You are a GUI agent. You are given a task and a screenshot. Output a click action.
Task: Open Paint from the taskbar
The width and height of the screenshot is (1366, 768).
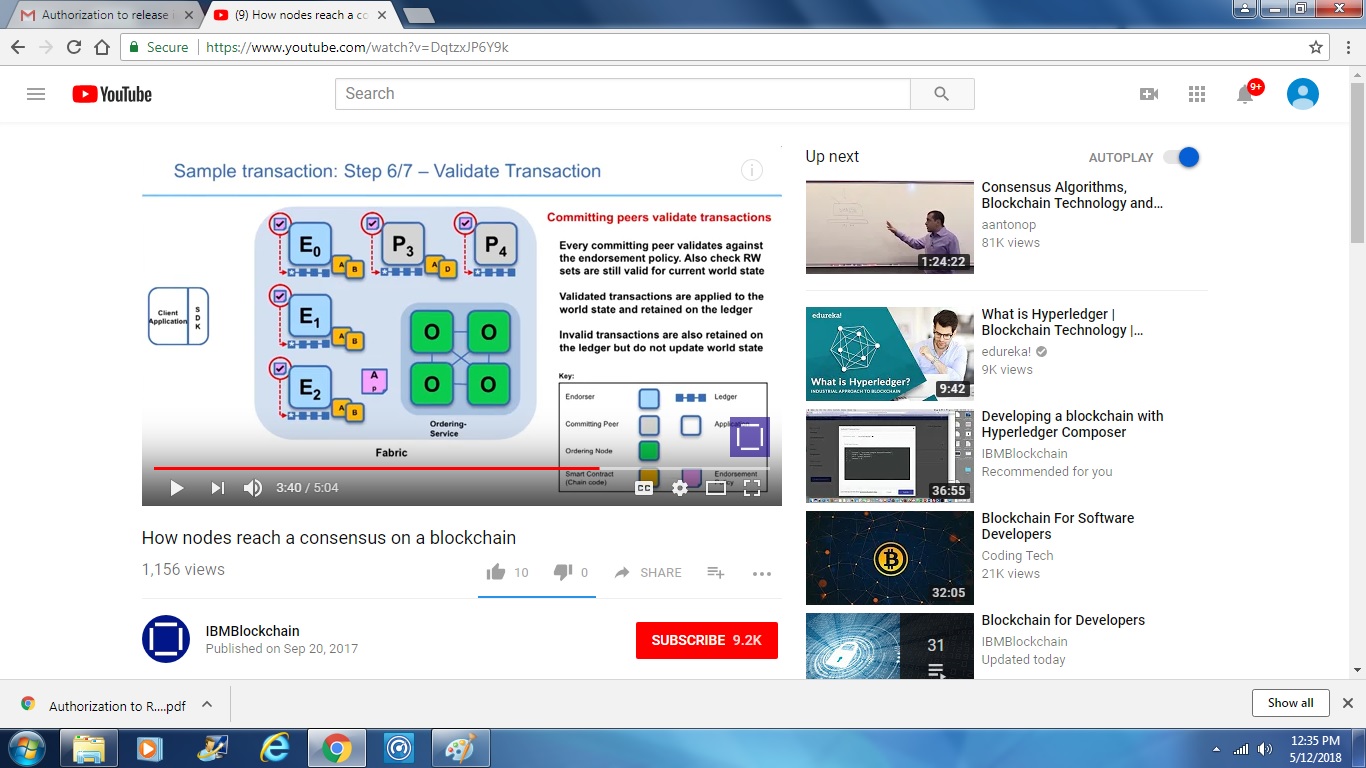pos(460,748)
